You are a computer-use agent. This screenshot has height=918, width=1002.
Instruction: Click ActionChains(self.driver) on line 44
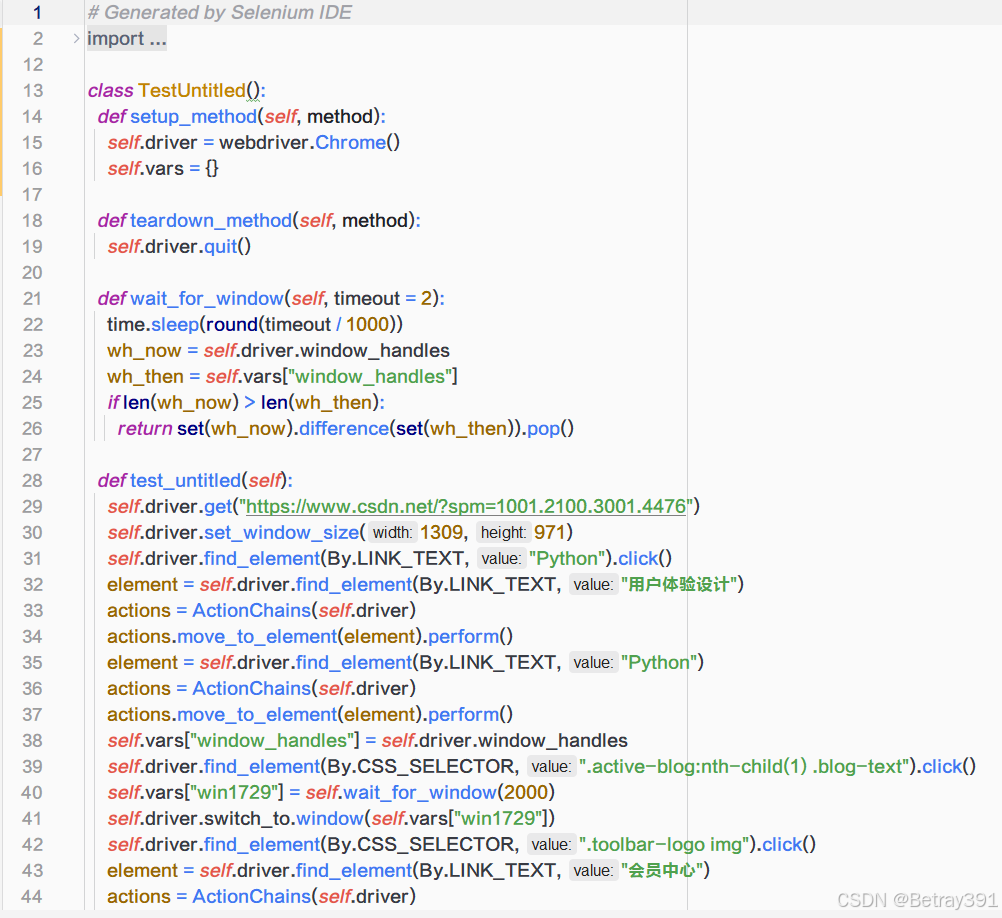(304, 896)
